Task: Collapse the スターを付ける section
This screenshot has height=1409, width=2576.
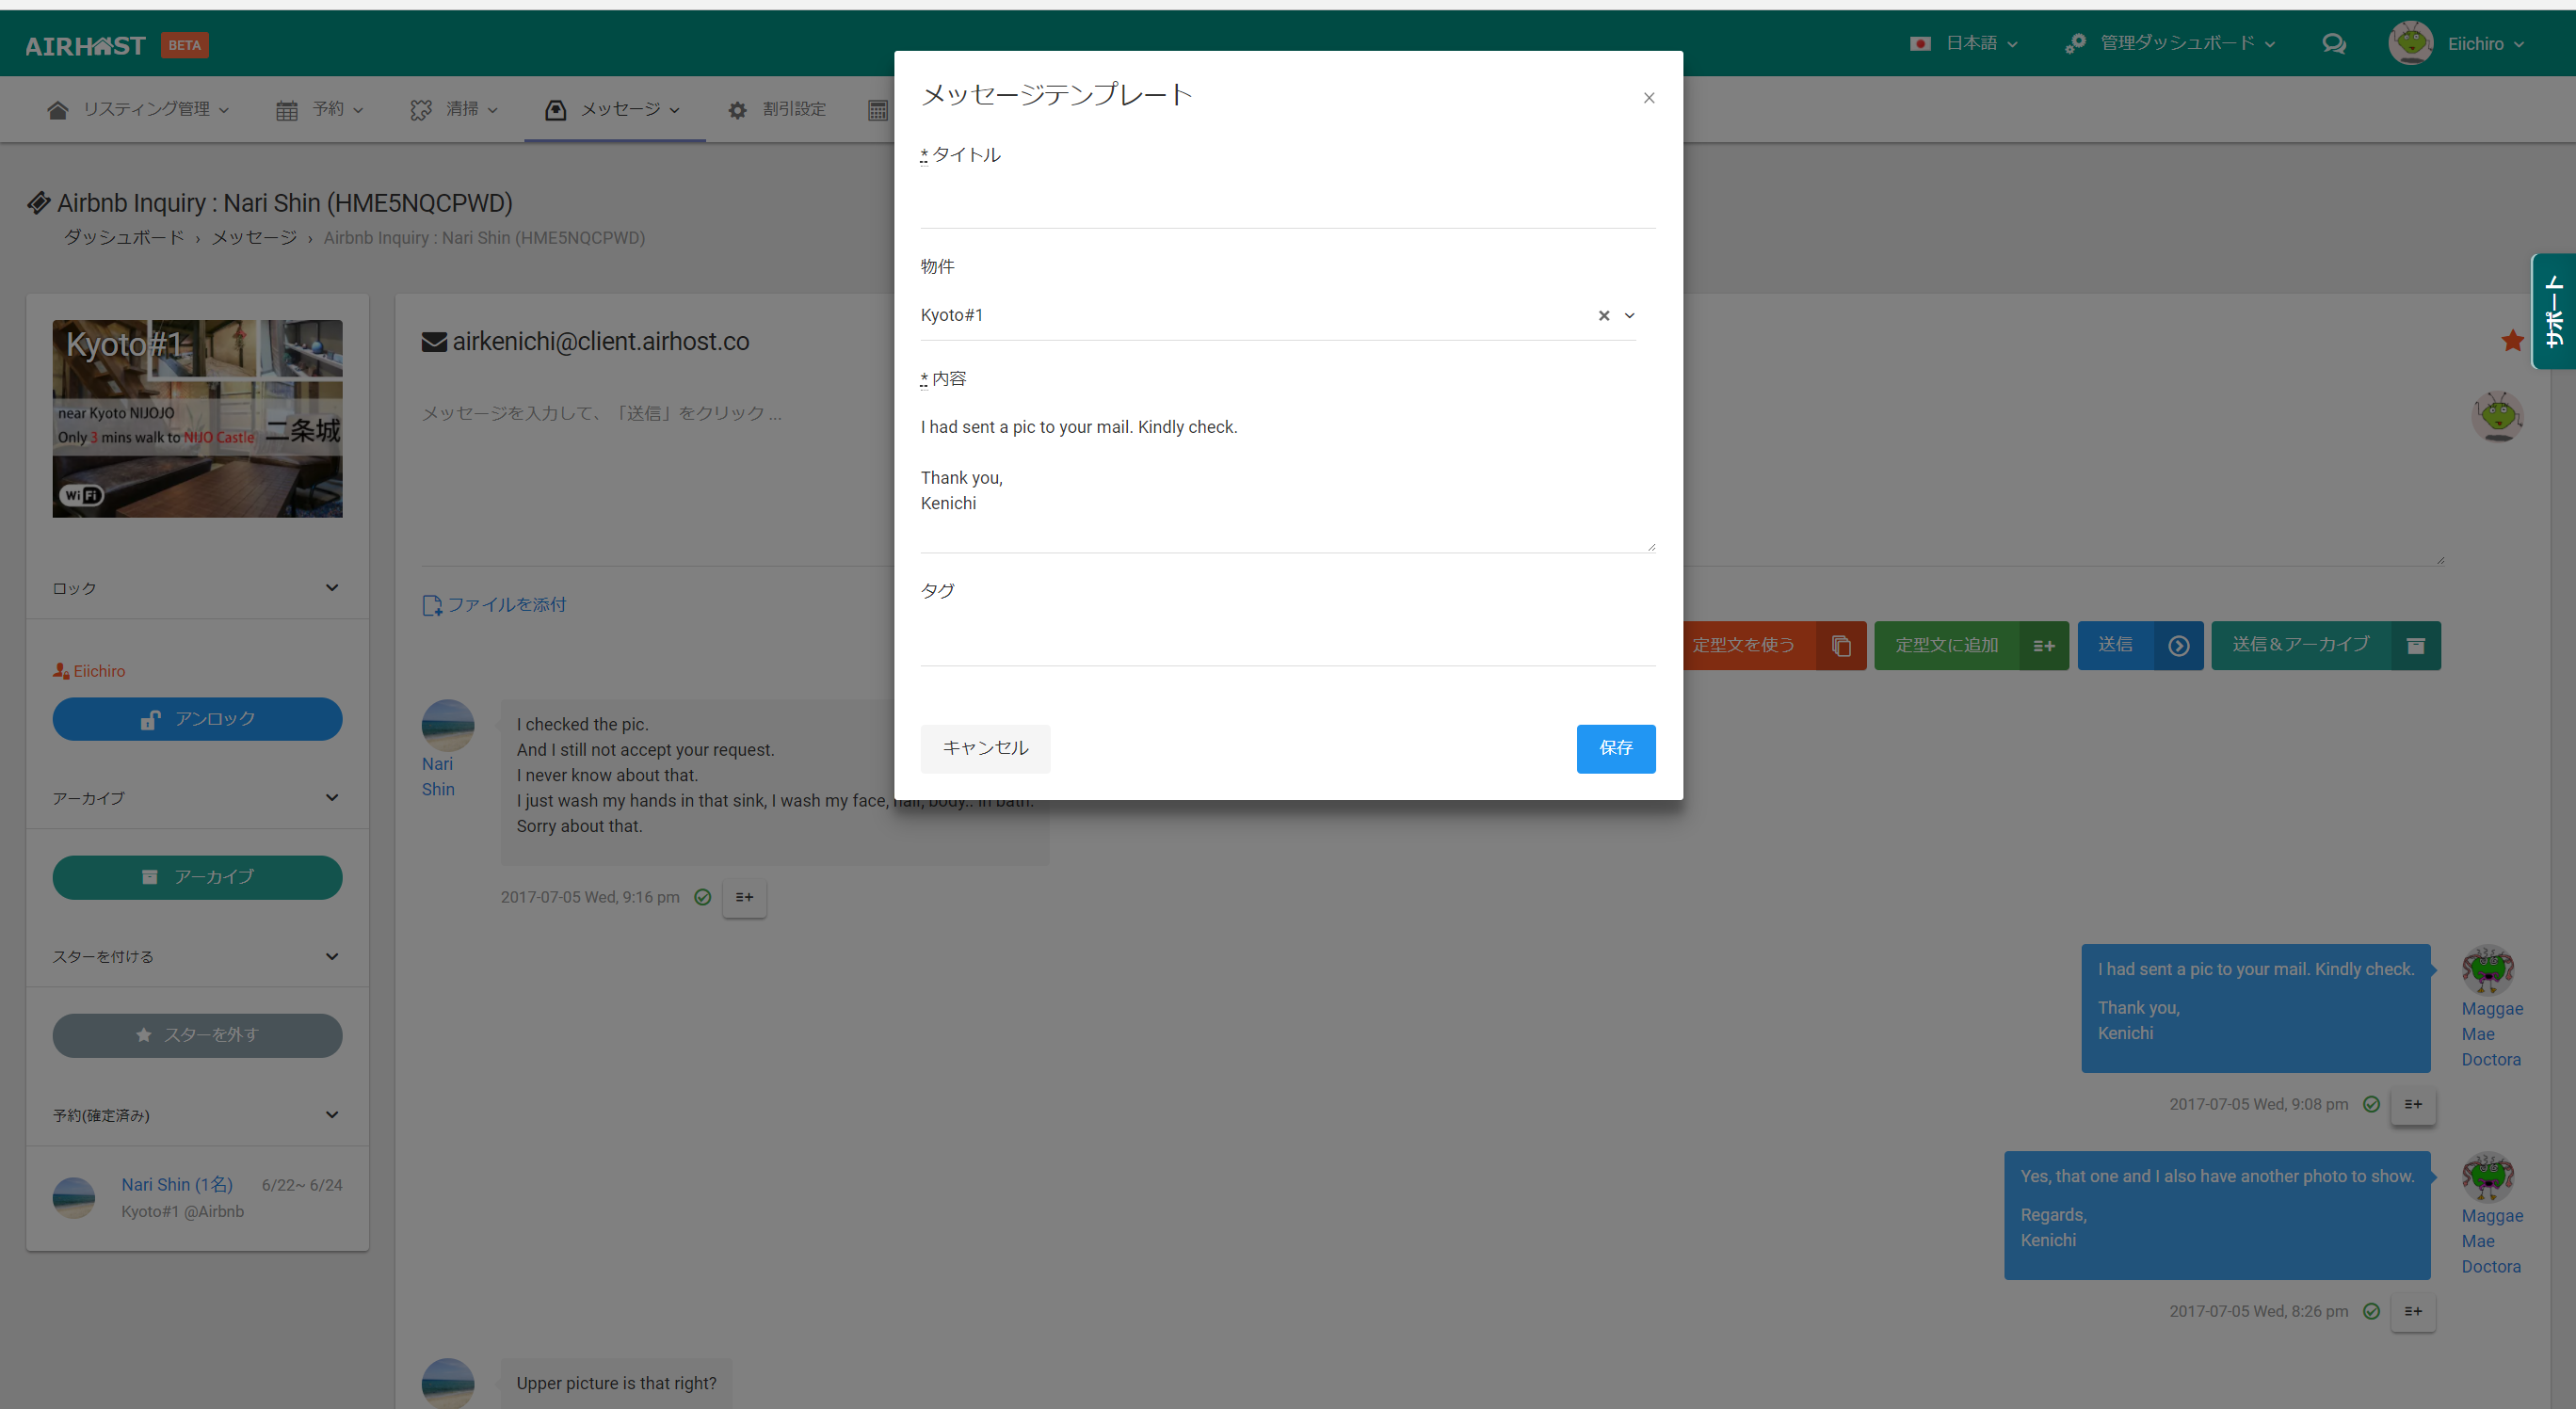Action: click(332, 957)
